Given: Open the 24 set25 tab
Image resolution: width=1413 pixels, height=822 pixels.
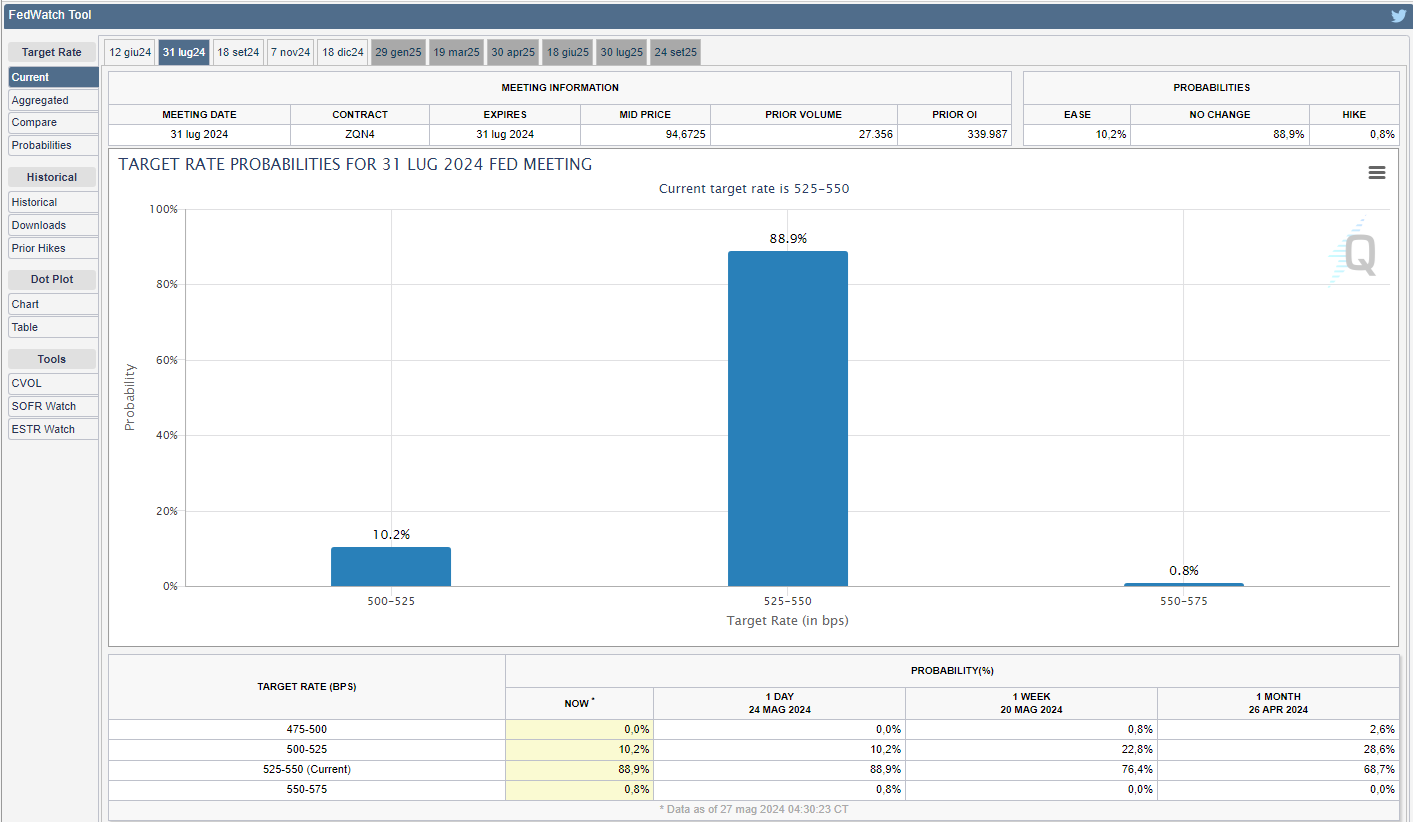Looking at the screenshot, I should point(676,52).
